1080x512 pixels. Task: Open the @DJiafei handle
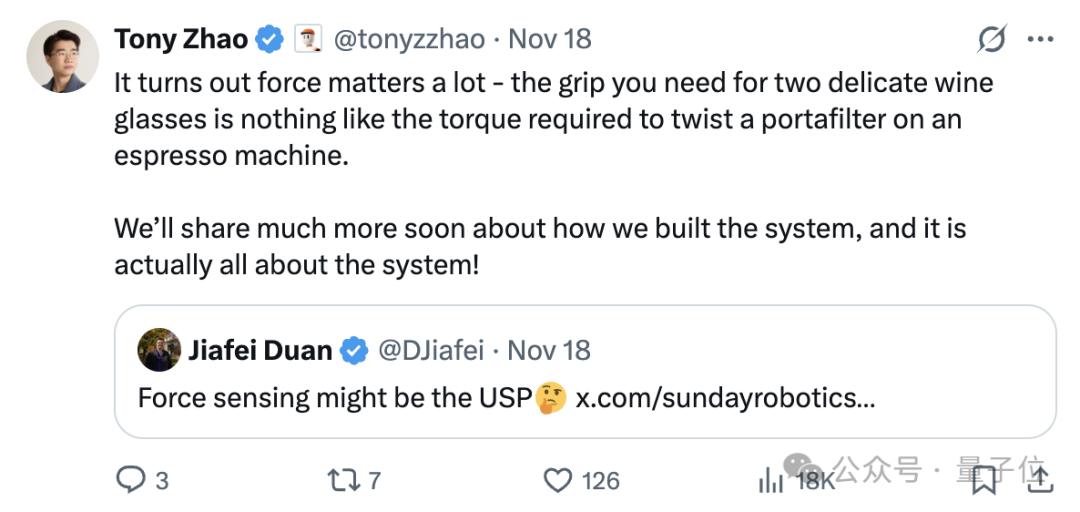pyautogui.click(x=430, y=350)
